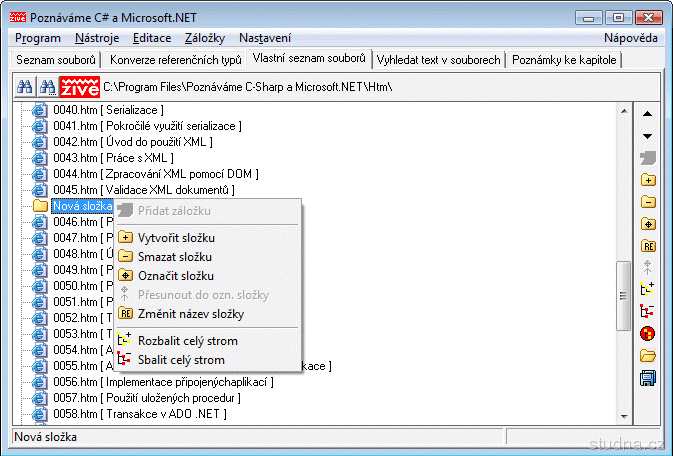Choose Označit složku in context menu

[208, 276]
